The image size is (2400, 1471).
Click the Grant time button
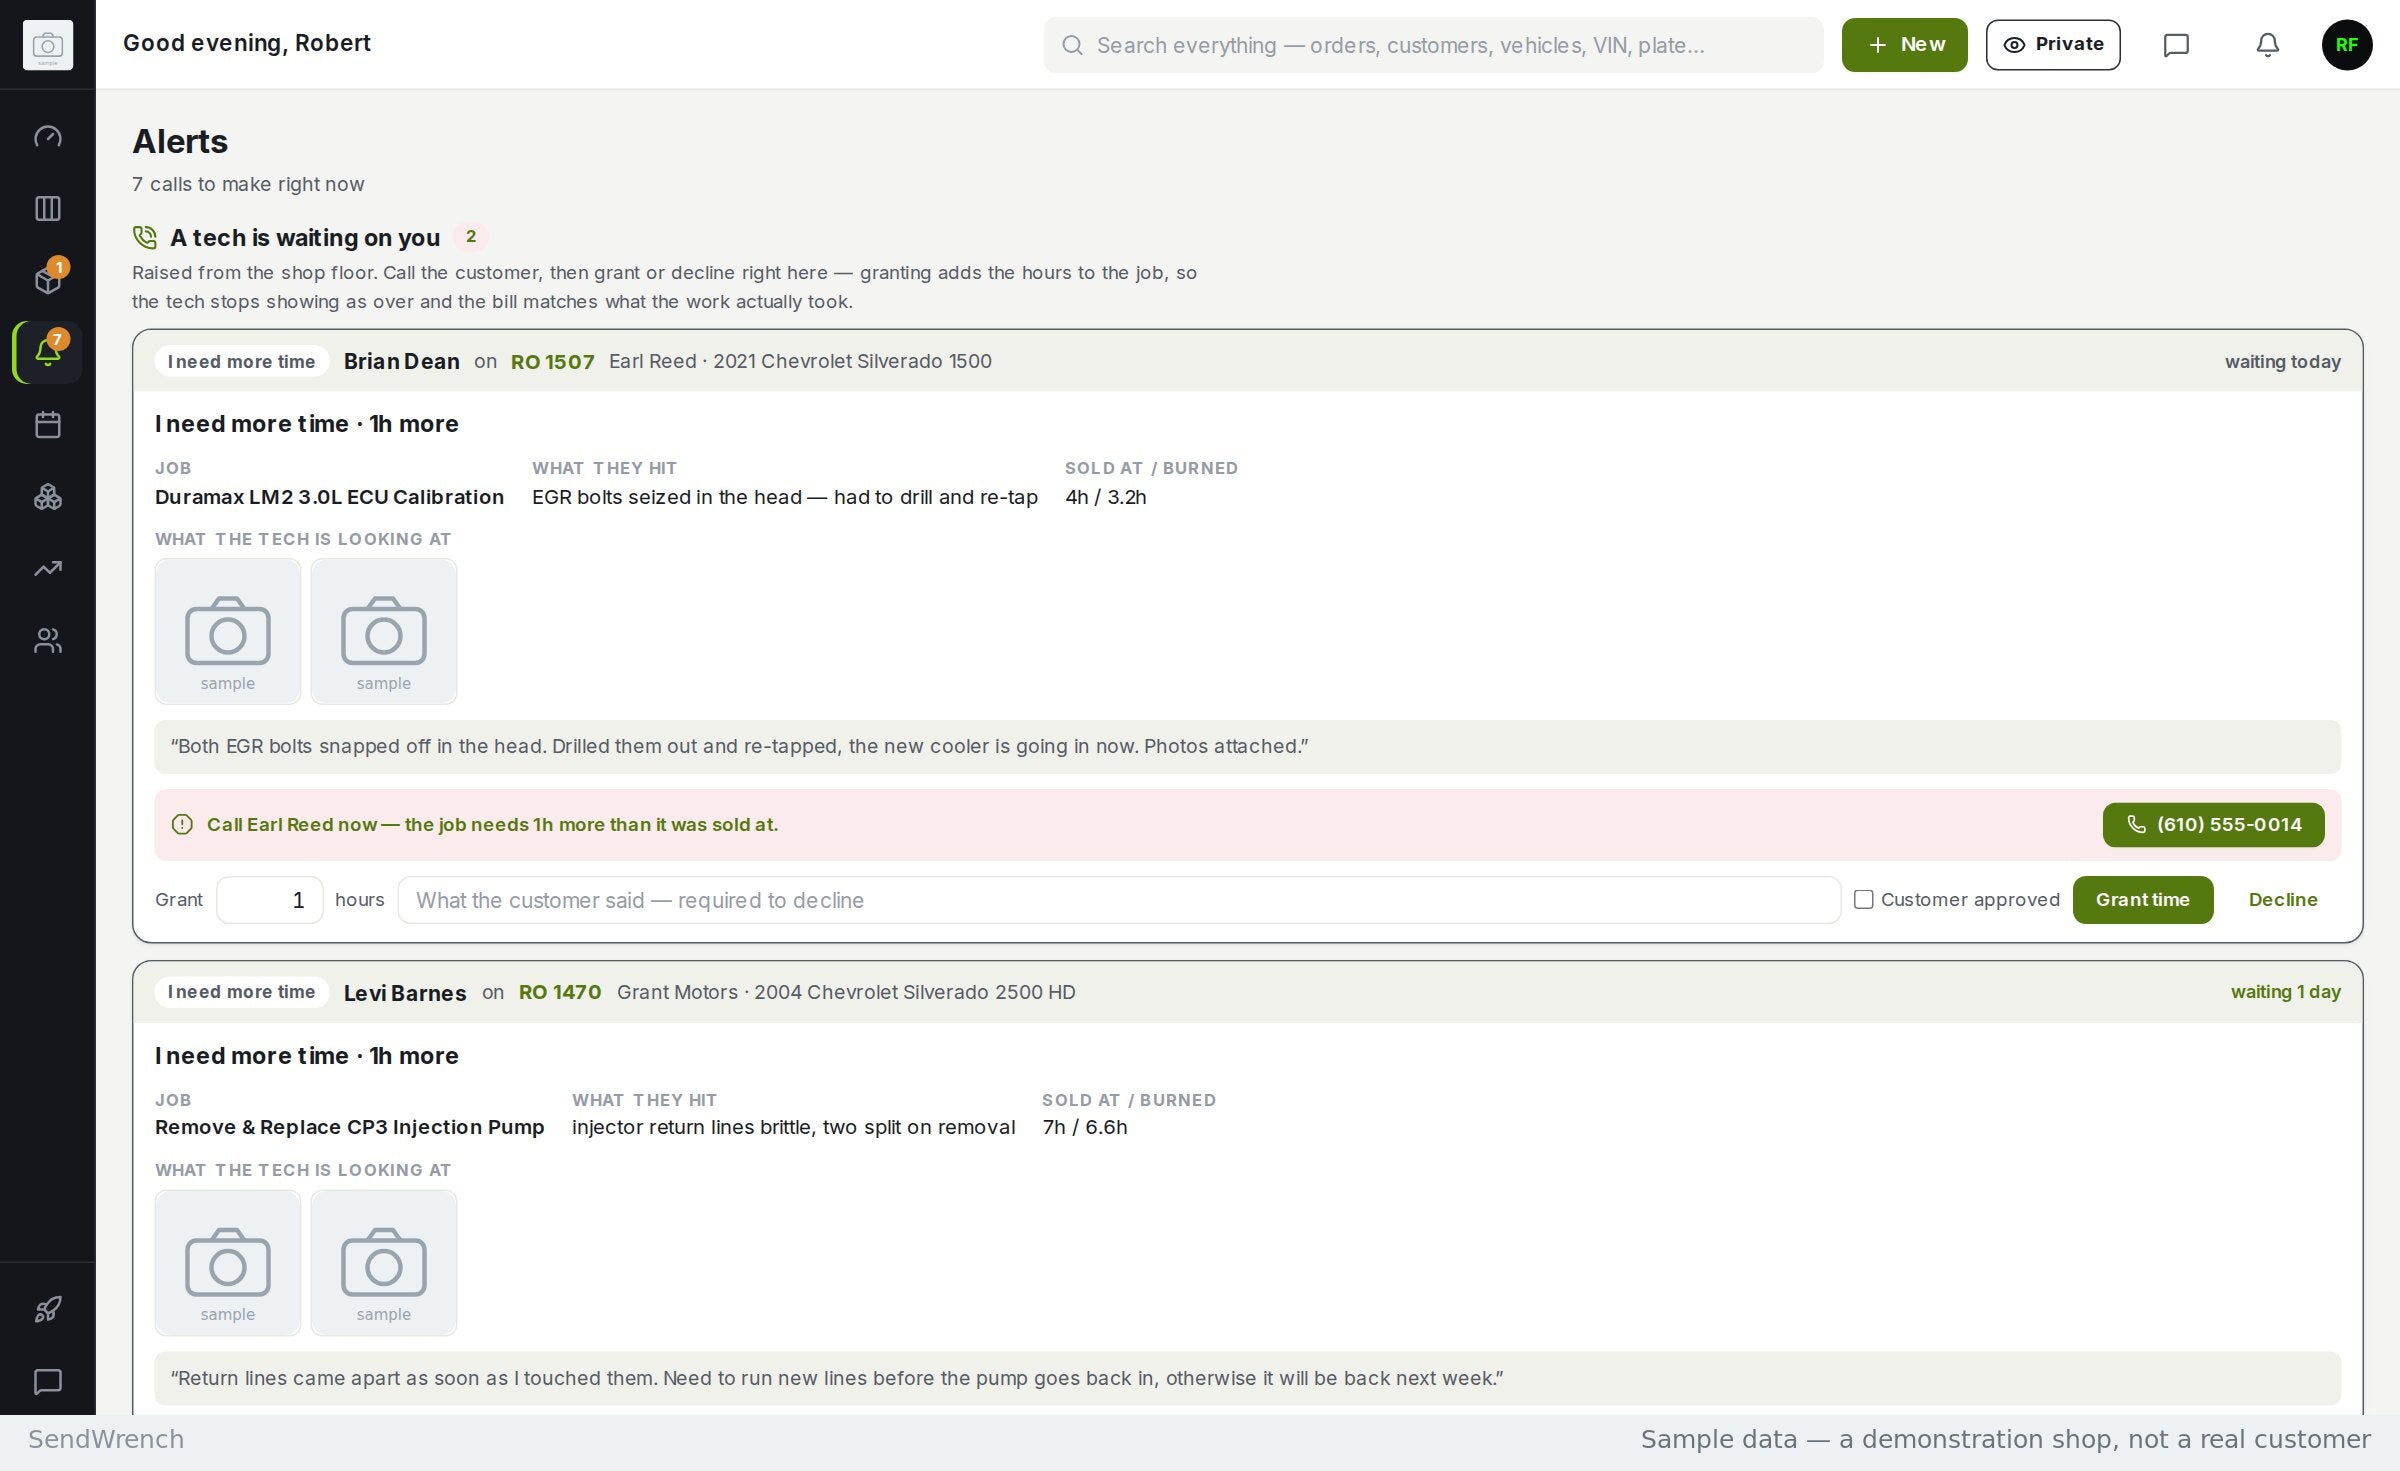click(2142, 900)
